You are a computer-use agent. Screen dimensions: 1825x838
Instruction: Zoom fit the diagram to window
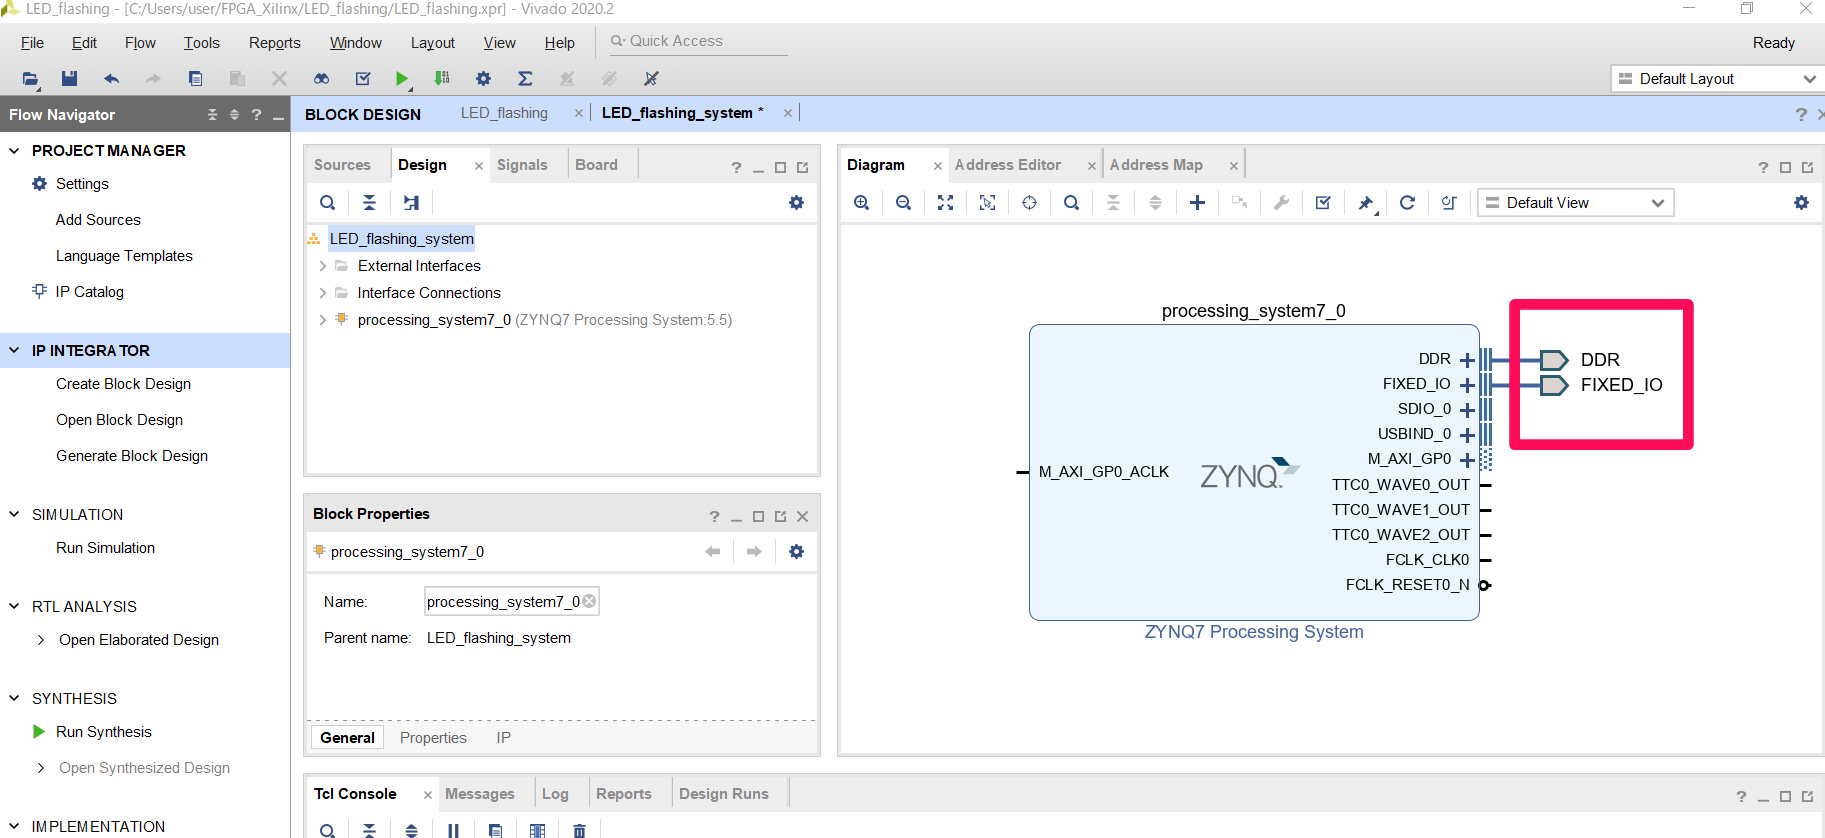945,203
